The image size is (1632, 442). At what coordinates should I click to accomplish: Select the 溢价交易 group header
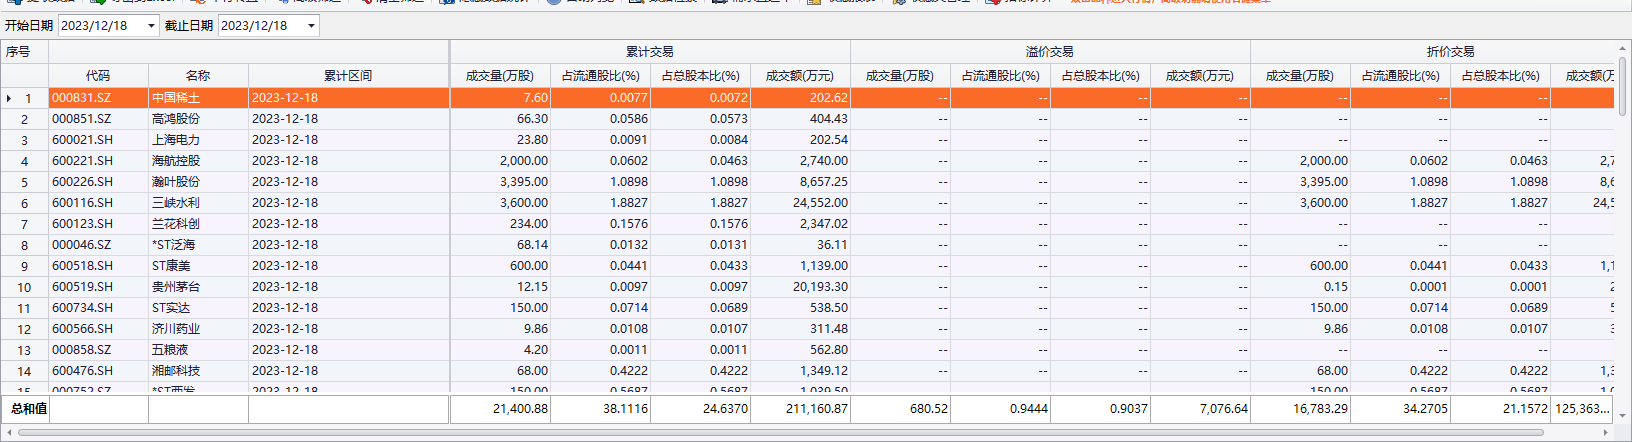[x=1050, y=52]
